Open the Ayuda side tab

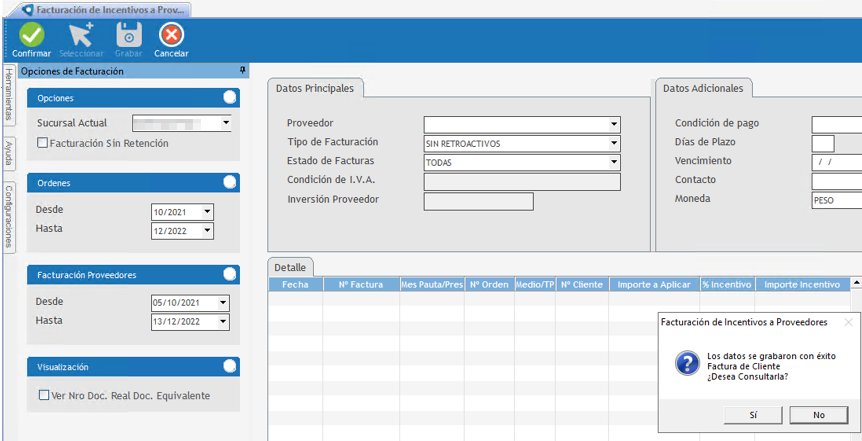coord(9,154)
